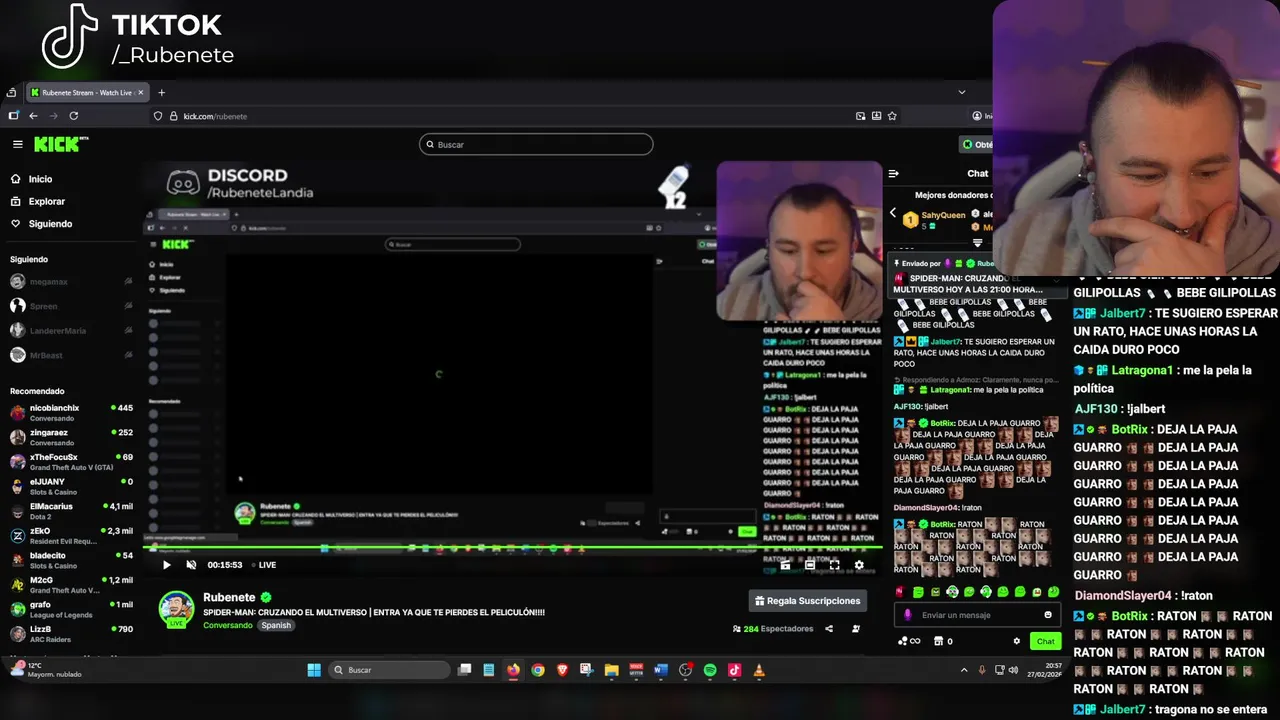This screenshot has width=1280, height=720.
Task: Open recommended channel LizzB
Action: pyautogui.click(x=70, y=633)
